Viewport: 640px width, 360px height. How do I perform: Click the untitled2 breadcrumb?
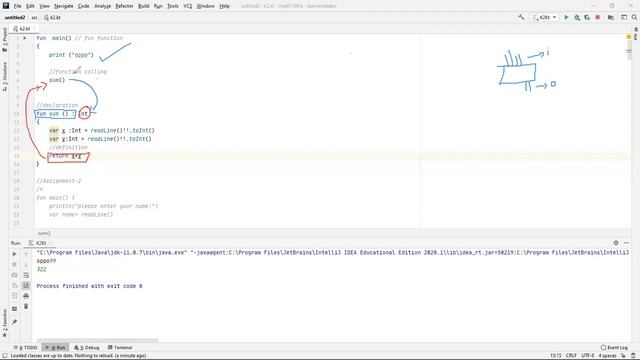click(x=15, y=18)
